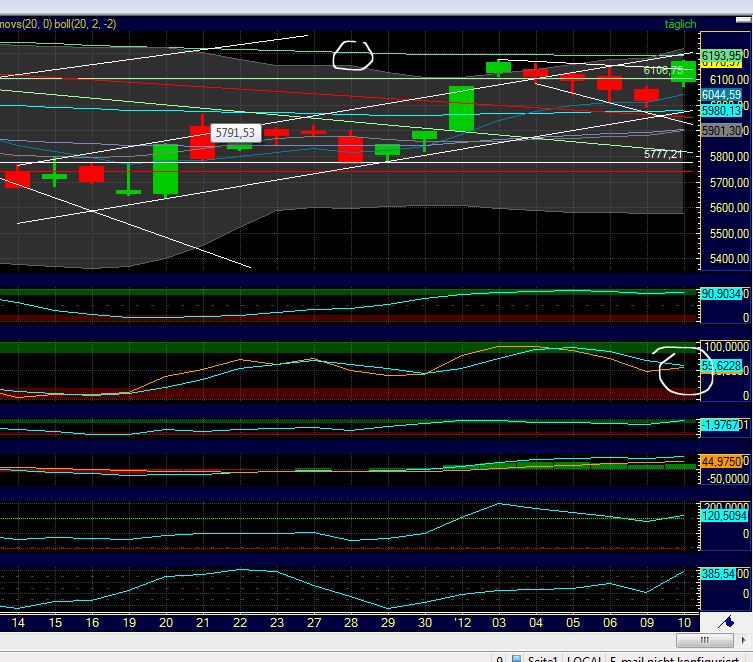Click the tall green candle at '12
The height and width of the screenshot is (662, 753).
coord(461,108)
